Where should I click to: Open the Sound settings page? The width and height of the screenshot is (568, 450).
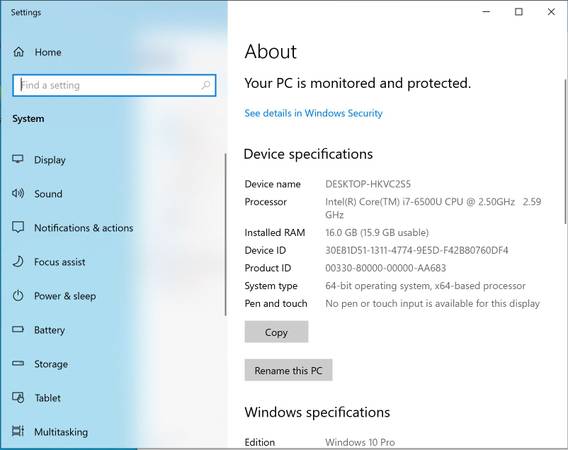coord(48,194)
